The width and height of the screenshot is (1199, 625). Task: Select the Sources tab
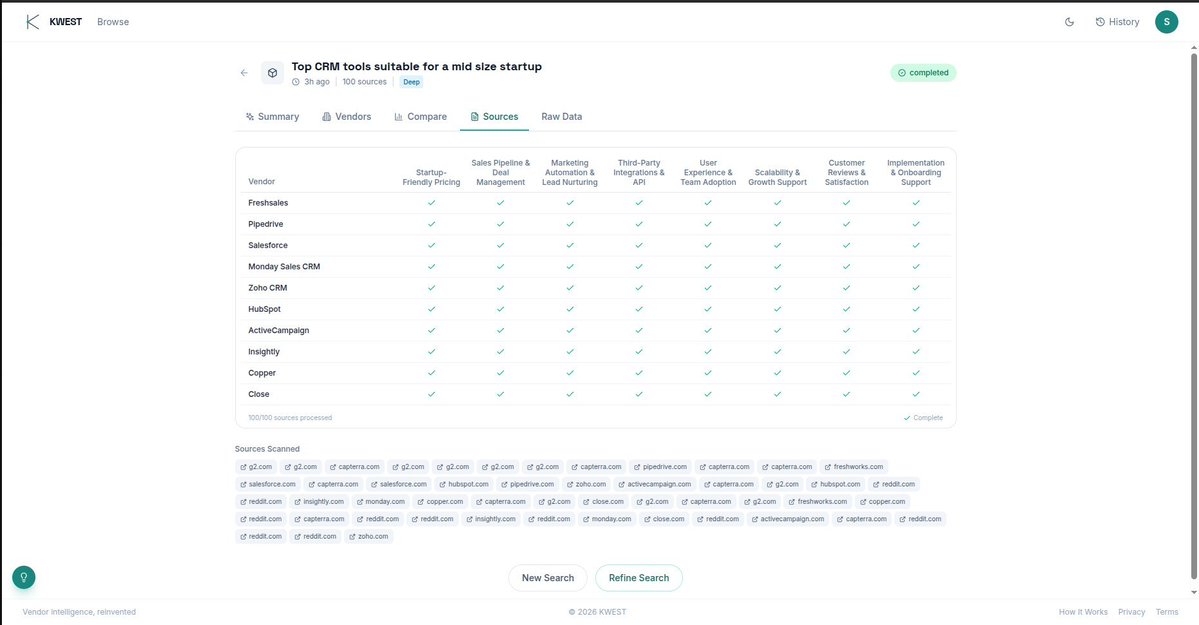pyautogui.click(x=494, y=117)
